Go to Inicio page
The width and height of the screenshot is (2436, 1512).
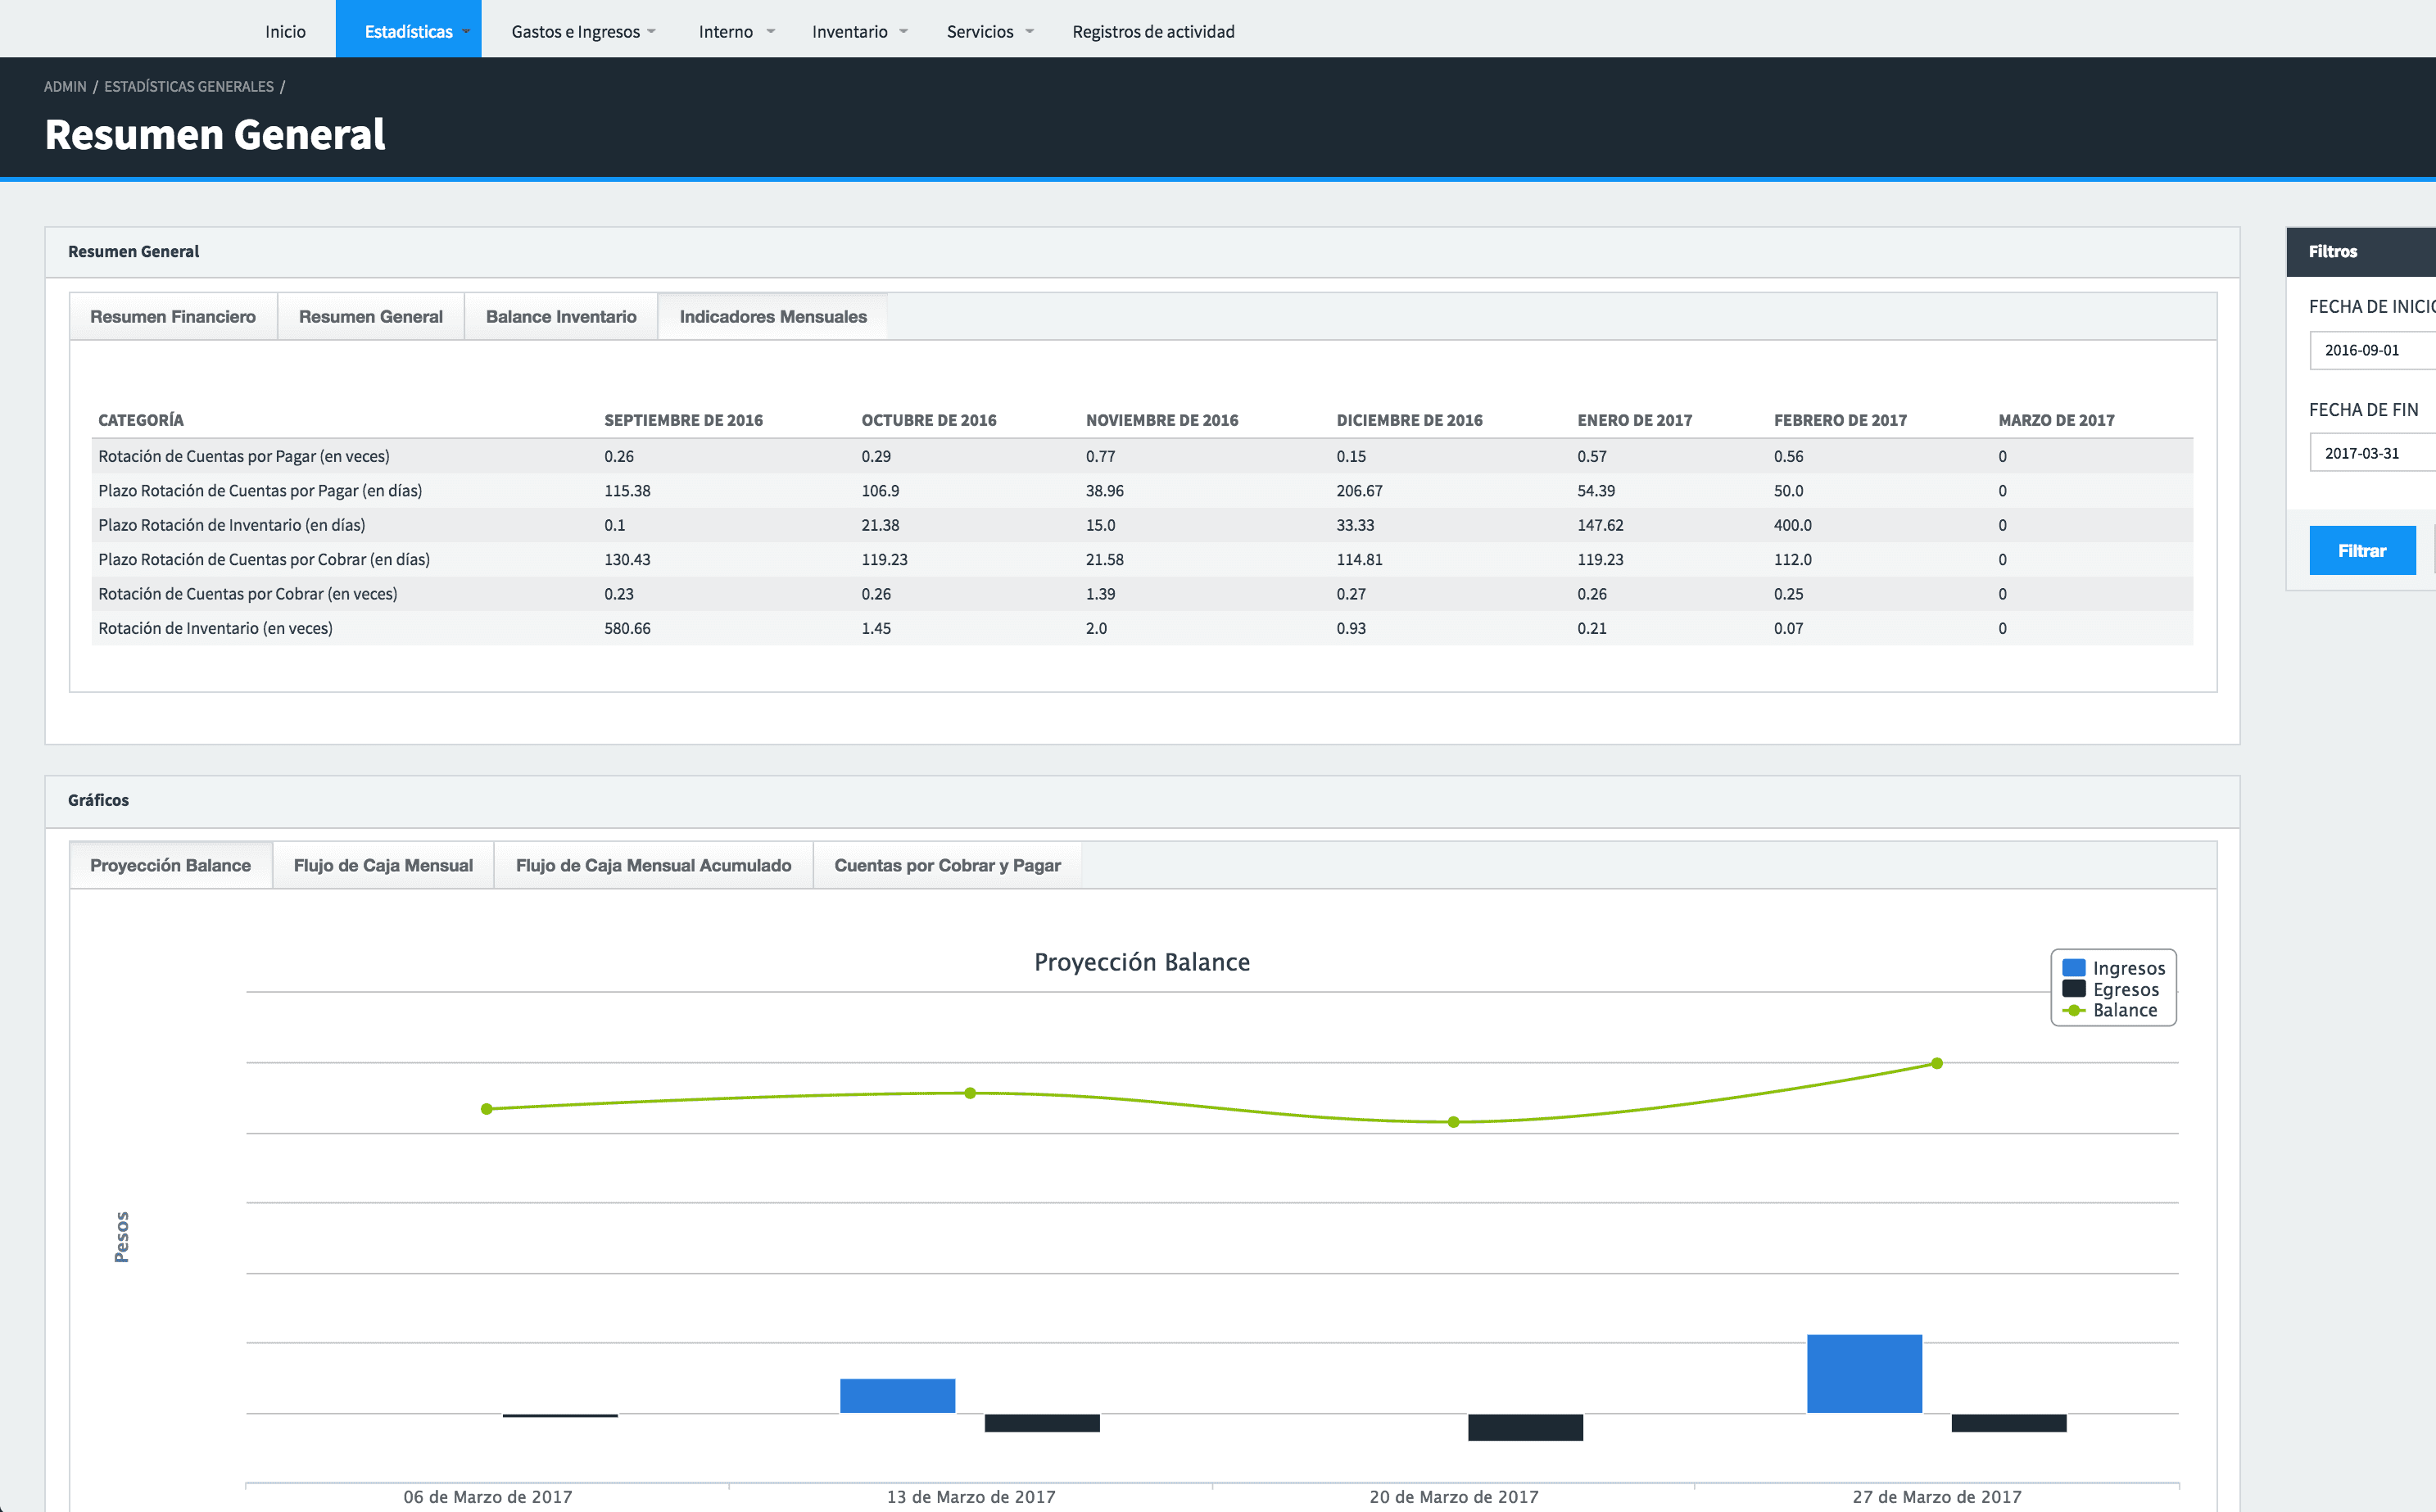coord(285,31)
